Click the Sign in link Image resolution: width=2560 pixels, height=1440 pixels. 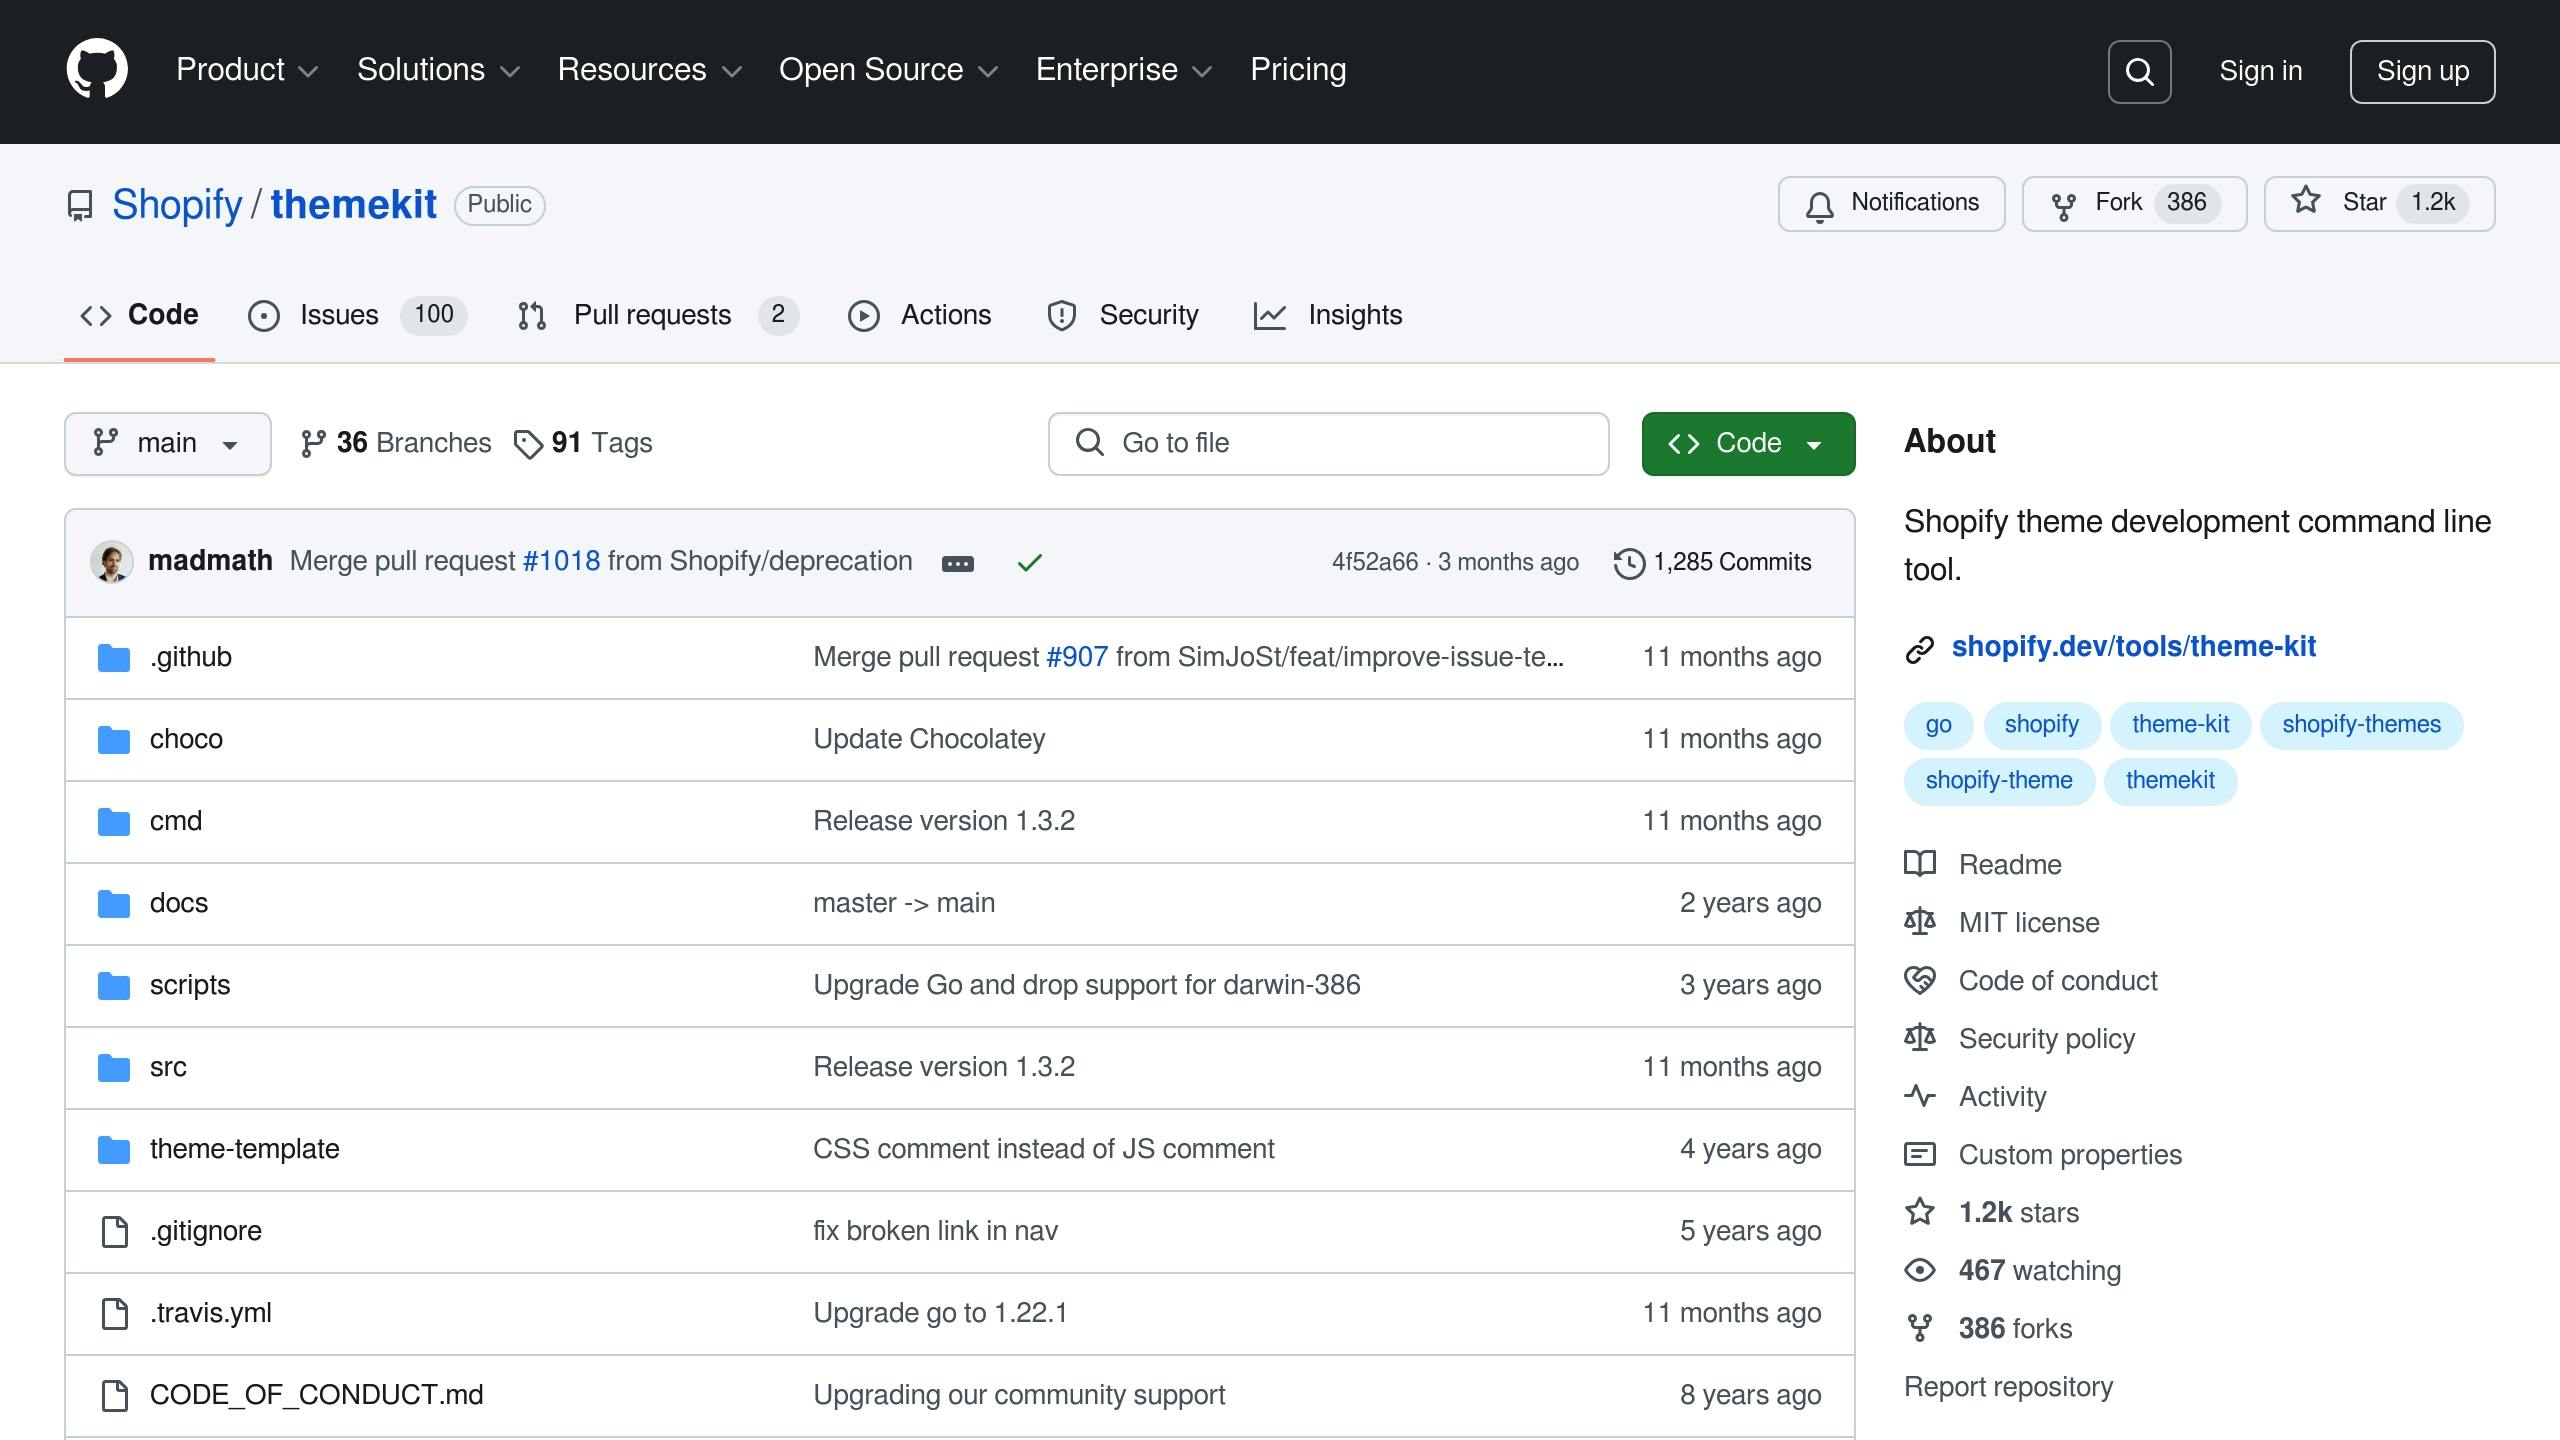[x=2260, y=71]
